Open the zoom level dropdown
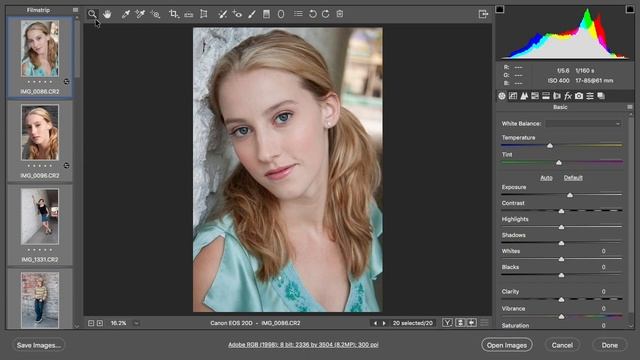The height and width of the screenshot is (360, 640). [136, 323]
